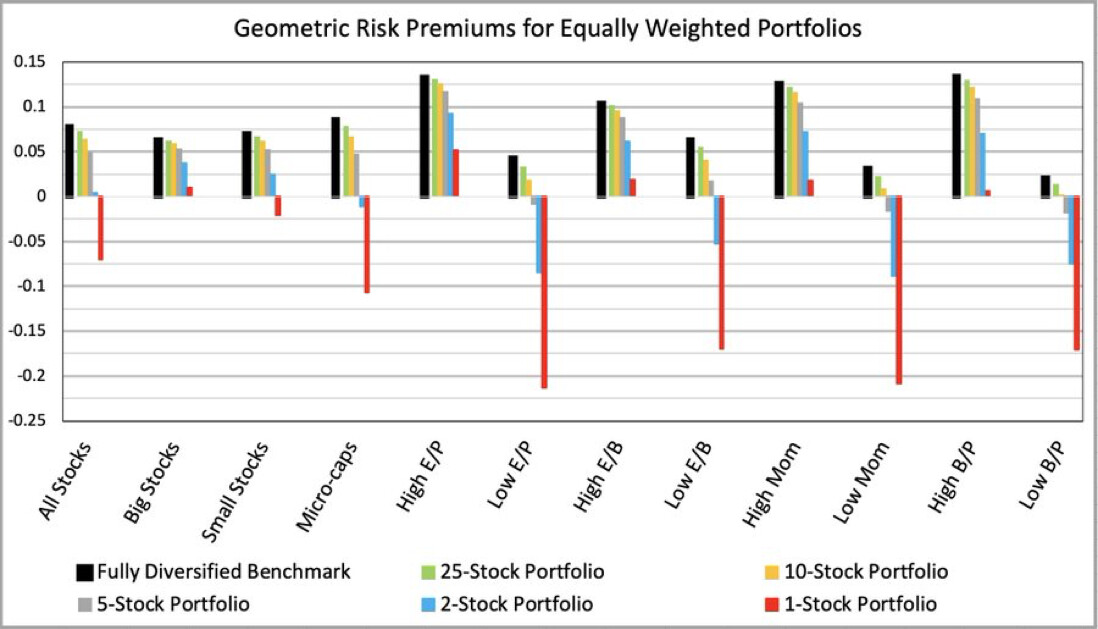Click the red 1-Stock bar for Low E/B
Screen dimensions: 1098x629
pos(721,272)
